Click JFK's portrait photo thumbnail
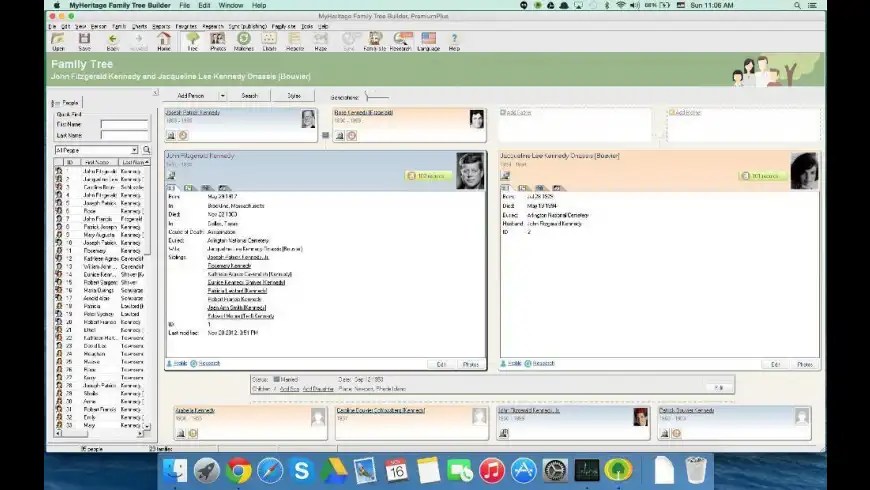 469,171
